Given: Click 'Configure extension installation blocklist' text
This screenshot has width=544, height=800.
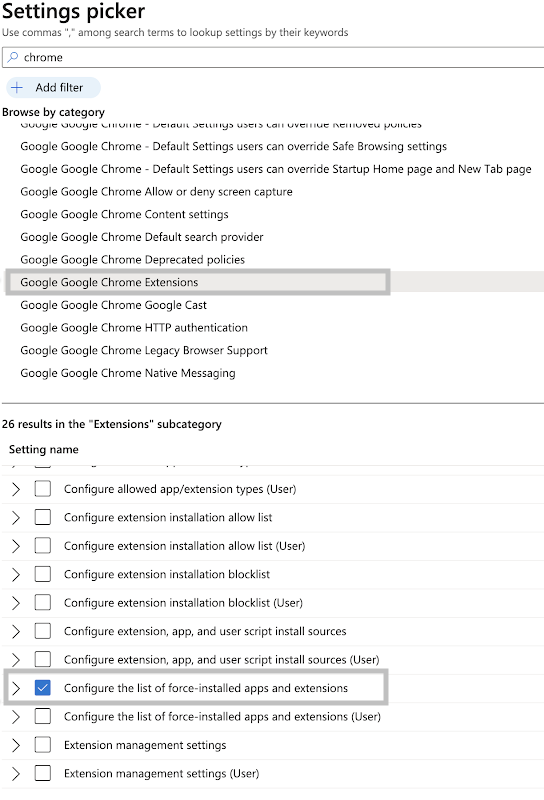Looking at the screenshot, I should point(167,574).
